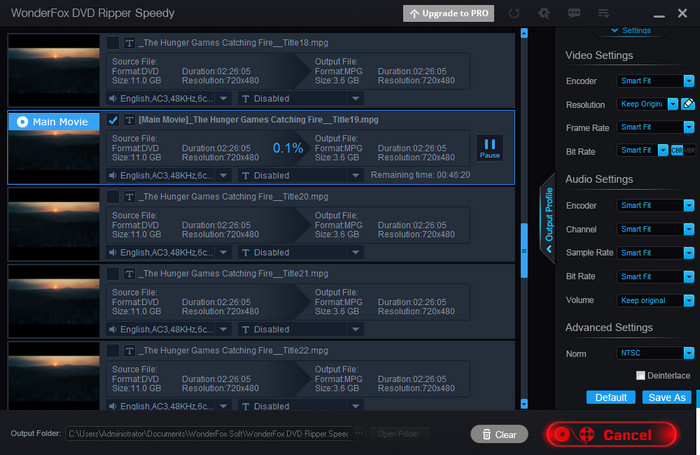Click the subtitle T icon in Title21 row
The width and height of the screenshot is (700, 455).
245,330
